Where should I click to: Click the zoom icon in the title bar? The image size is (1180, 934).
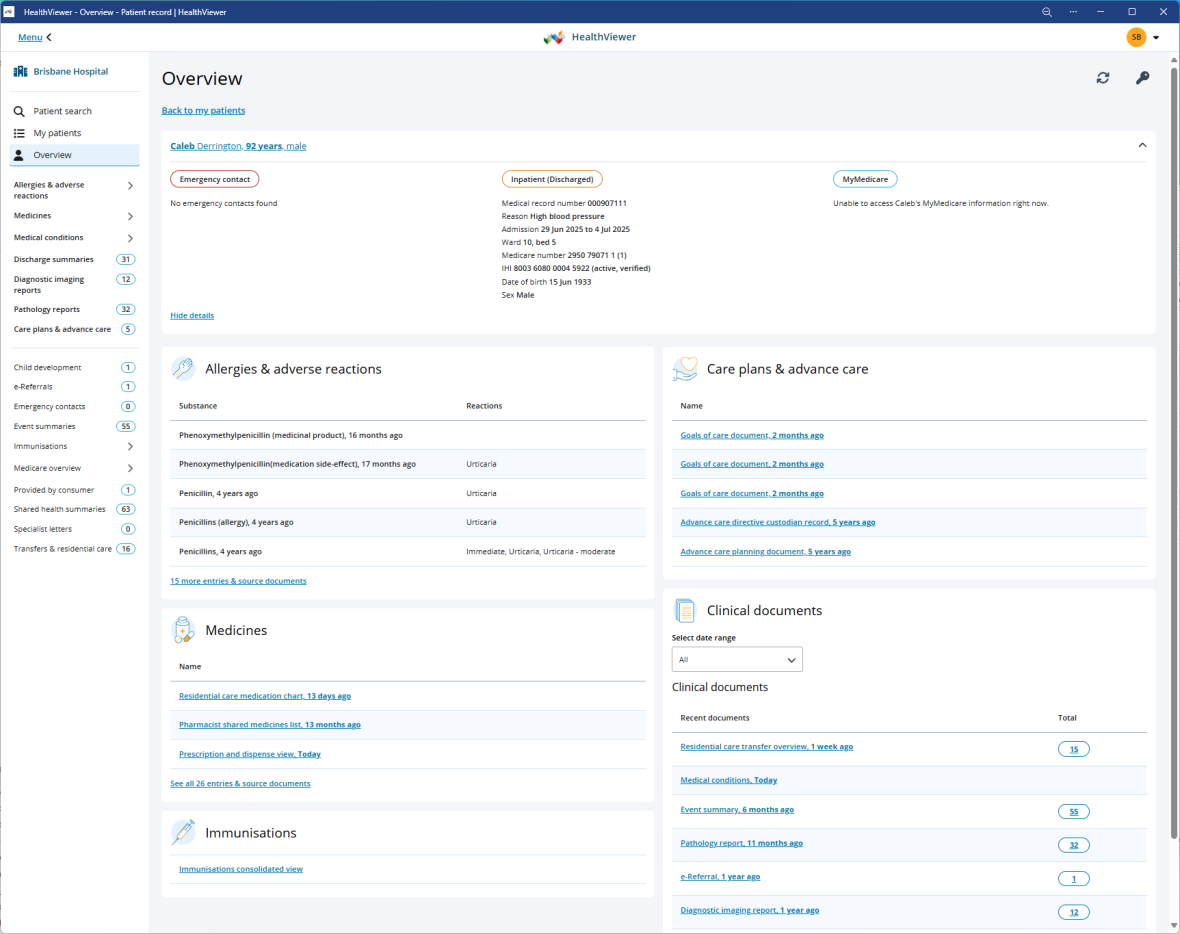[x=1047, y=12]
